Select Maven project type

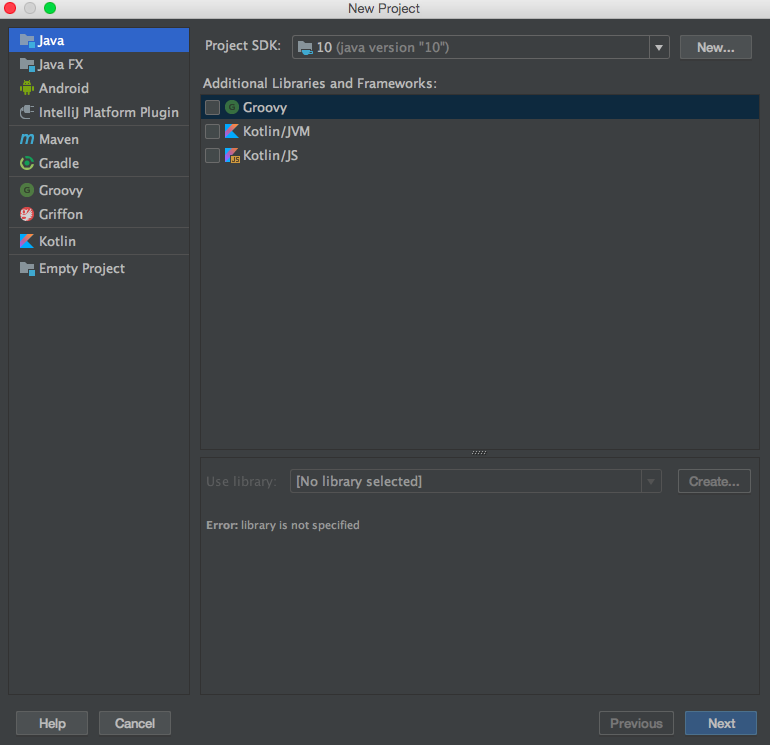click(99, 139)
